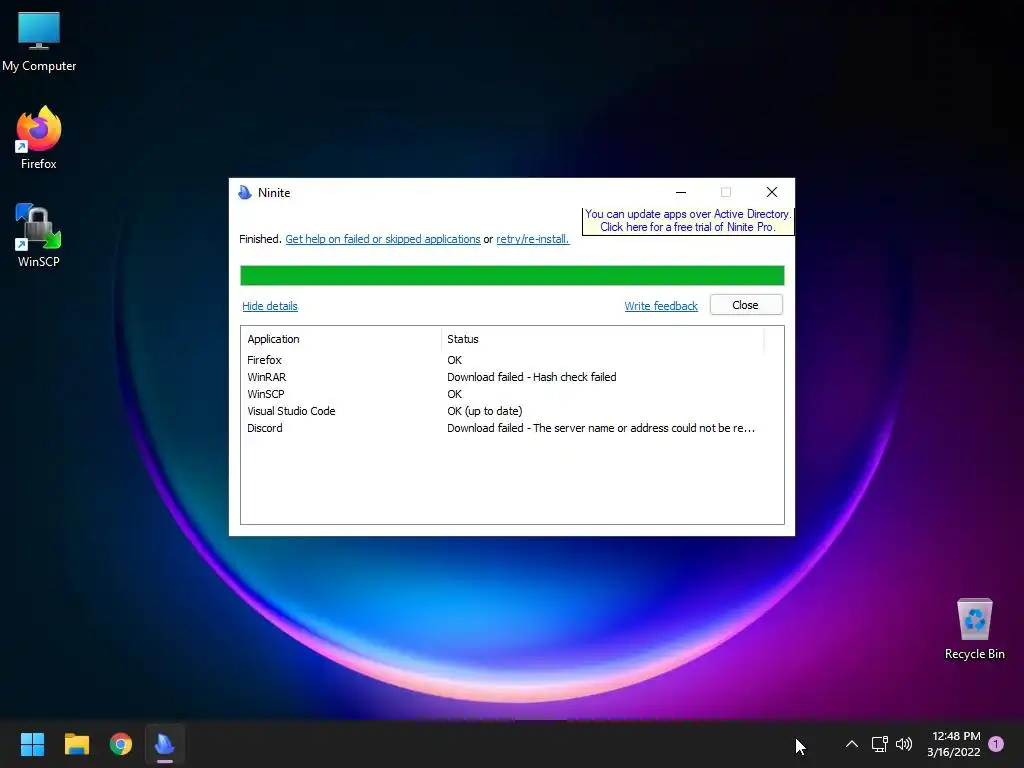Click Hide details link
The width and height of the screenshot is (1024, 768).
tap(270, 306)
